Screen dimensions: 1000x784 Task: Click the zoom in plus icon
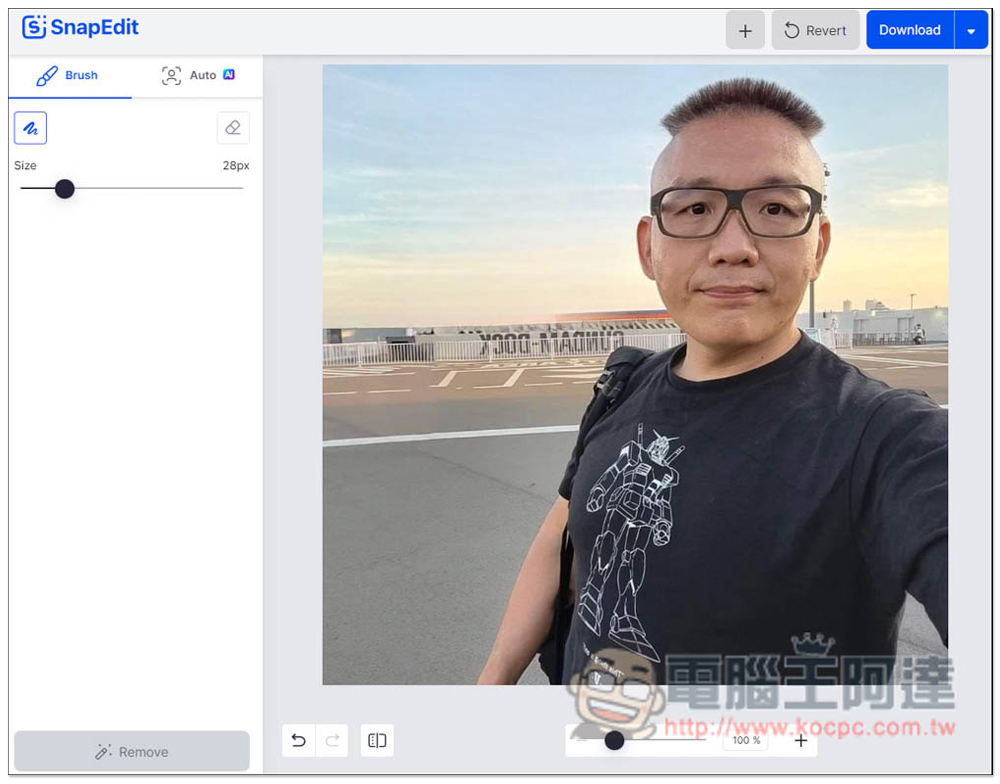801,741
